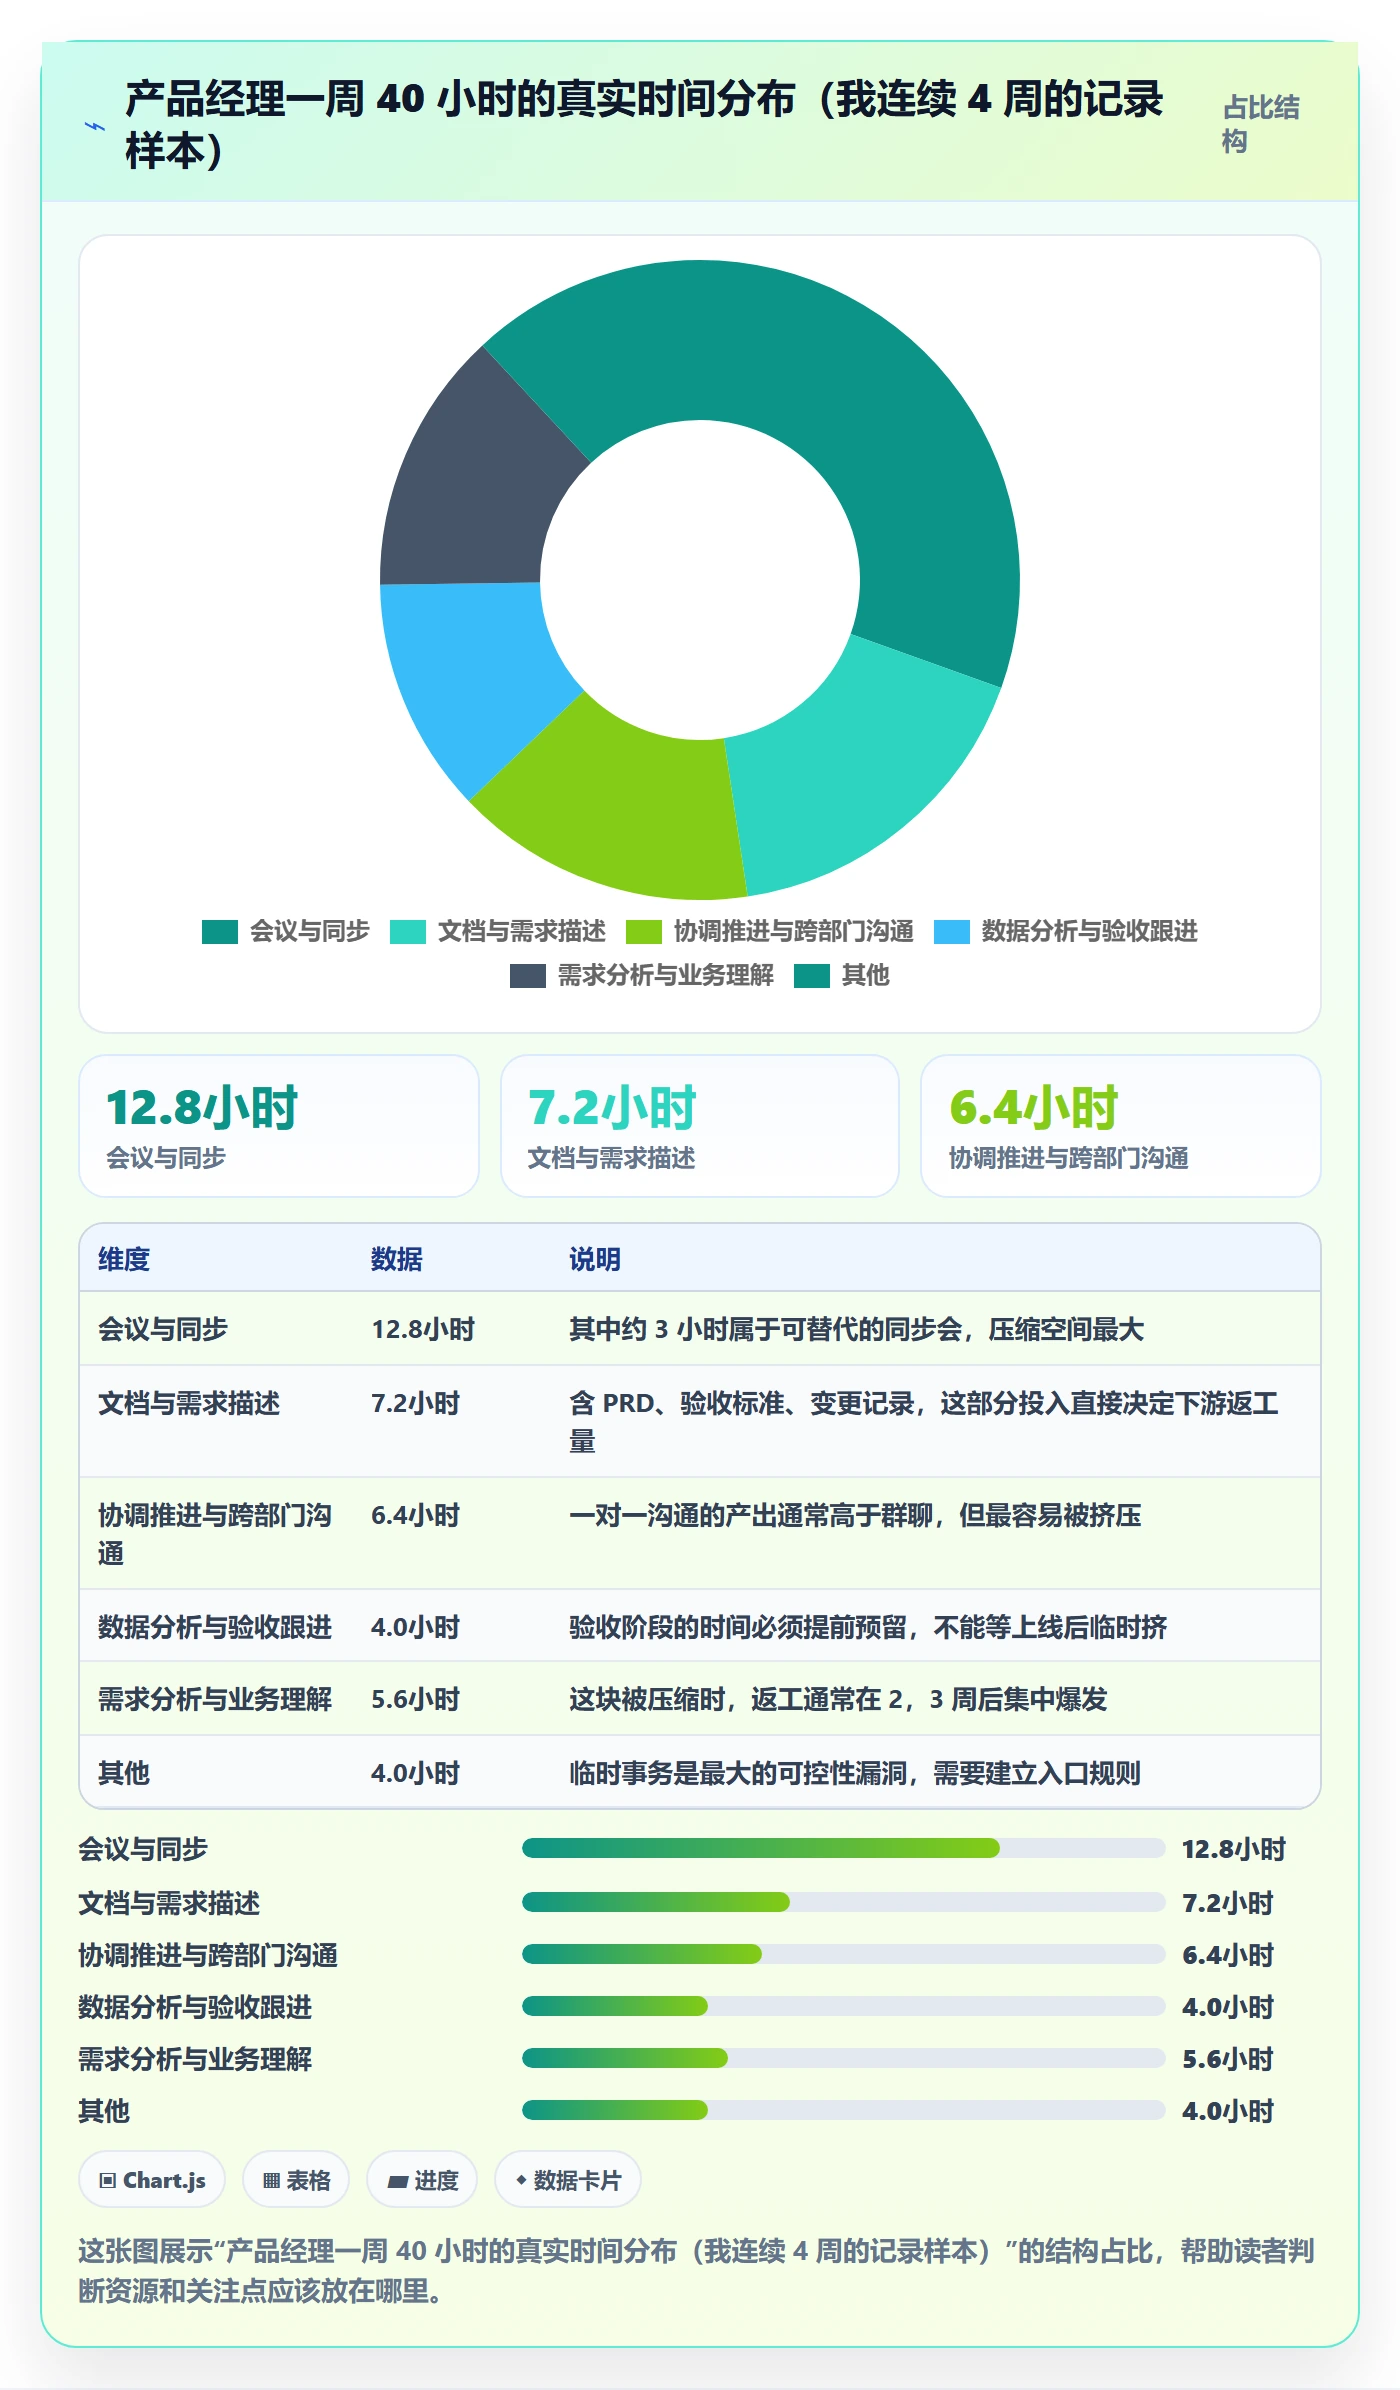The image size is (1400, 2390).
Task: Toggle the 数据分析与验收跟进 legend swatch
Action: [952, 932]
